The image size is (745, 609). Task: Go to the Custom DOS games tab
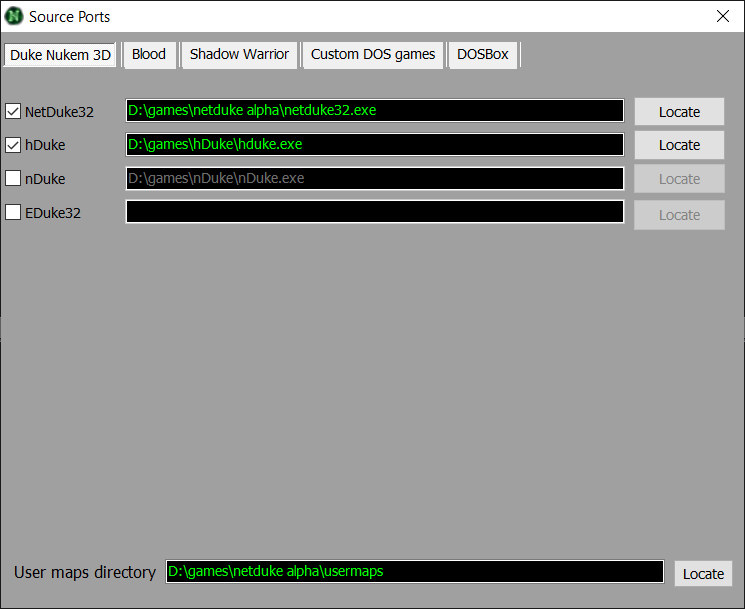(x=373, y=55)
